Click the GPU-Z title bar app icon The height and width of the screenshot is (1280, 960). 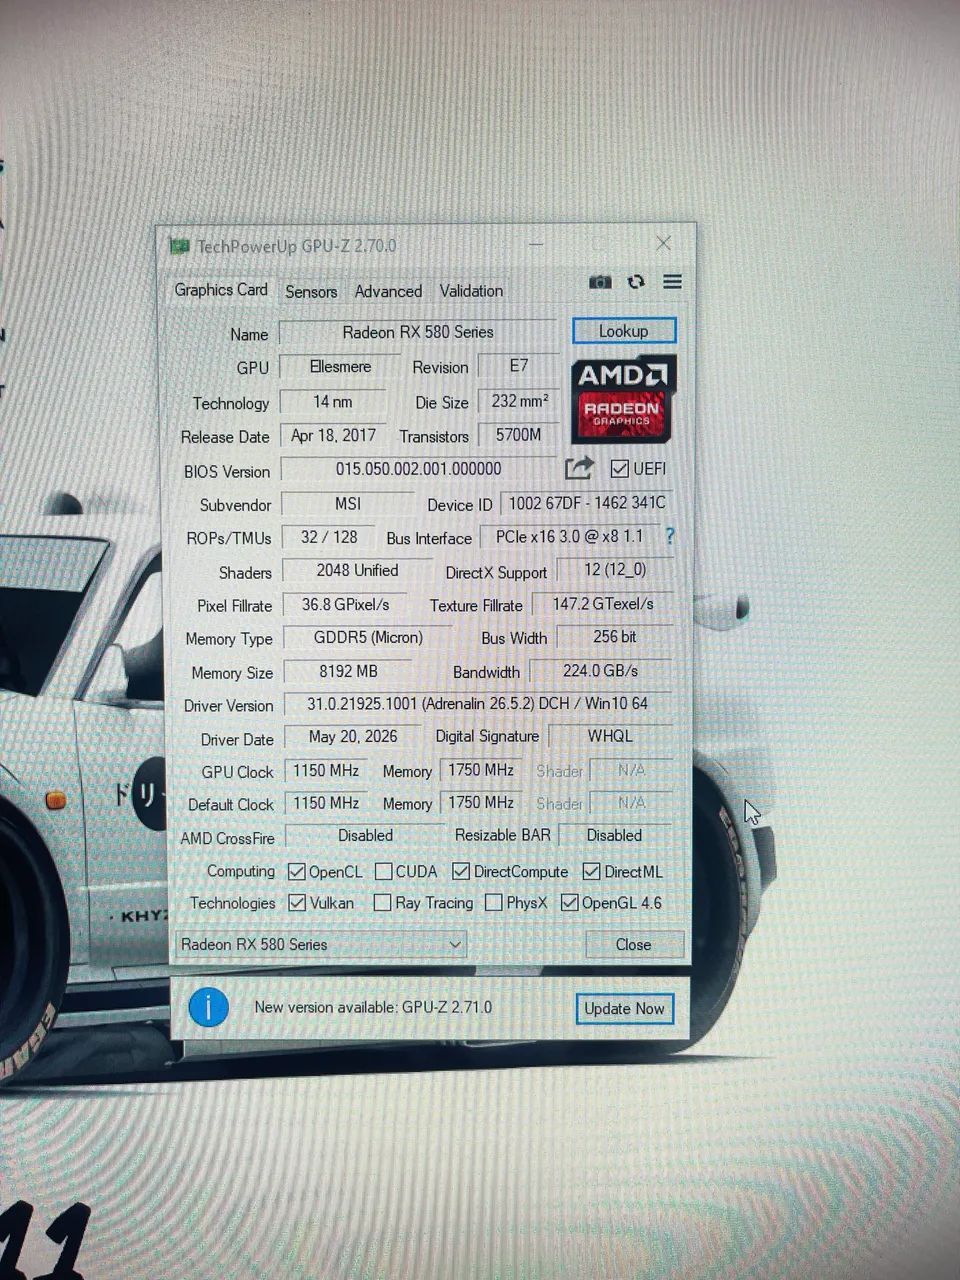pyautogui.click(x=179, y=245)
